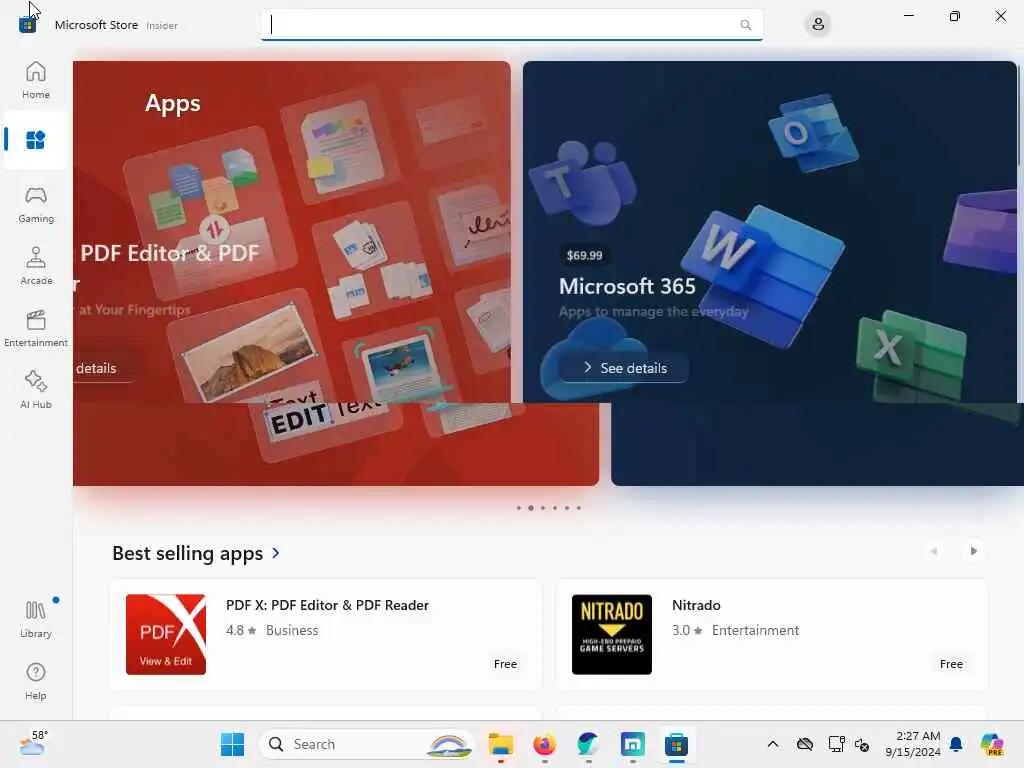Open the Home section in sidebar

click(36, 80)
